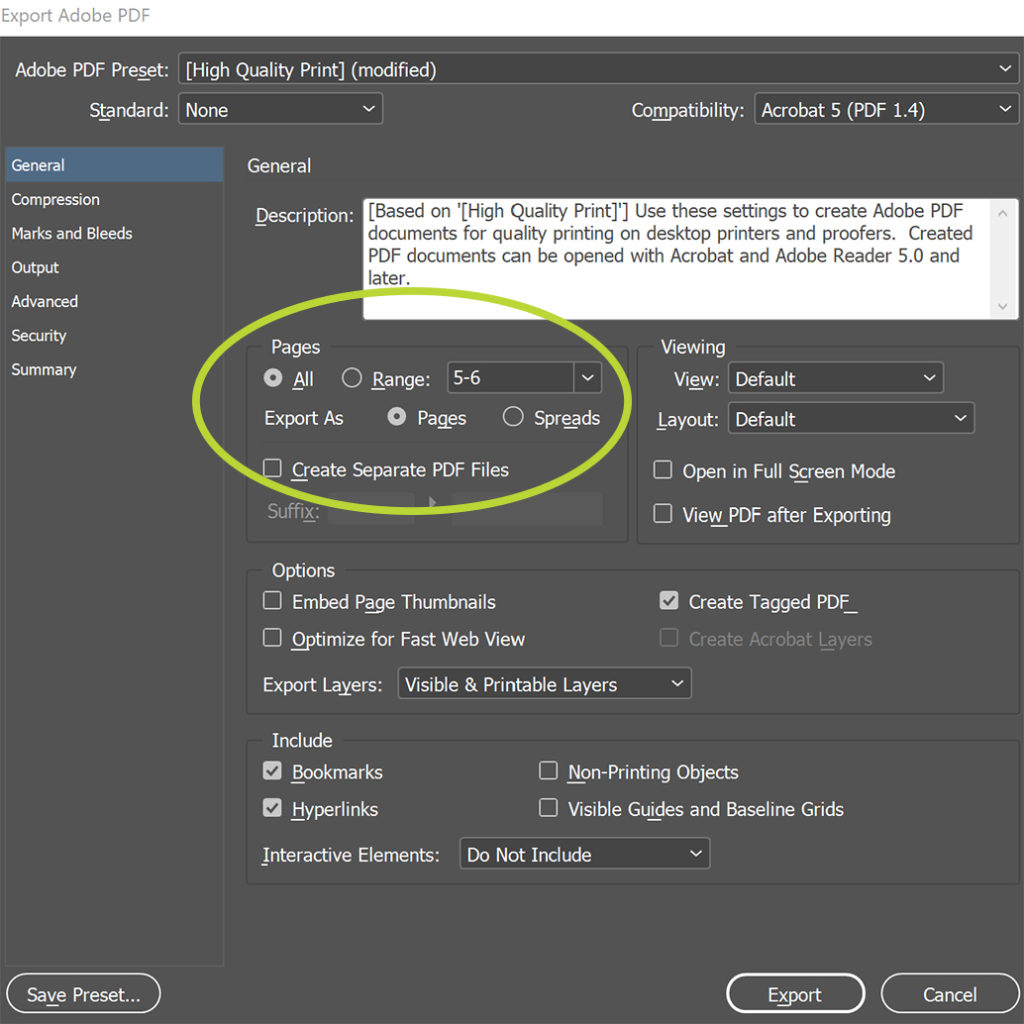Image resolution: width=1024 pixels, height=1024 pixels.
Task: Show the Summary section
Action: coord(114,369)
